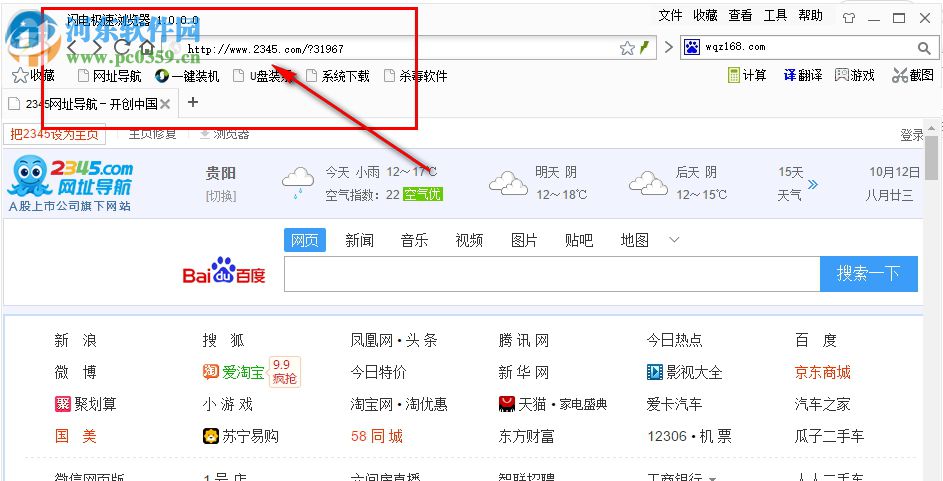Screen dimensions: 943x481
Task: Switch to 音乐 search tab
Action: point(415,240)
